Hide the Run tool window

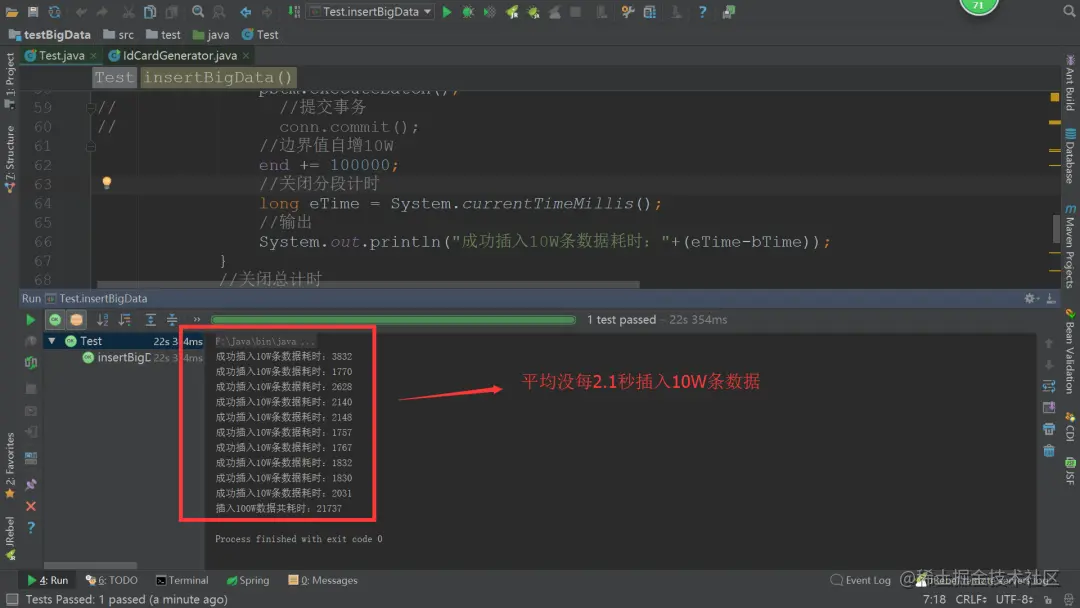(1051, 298)
